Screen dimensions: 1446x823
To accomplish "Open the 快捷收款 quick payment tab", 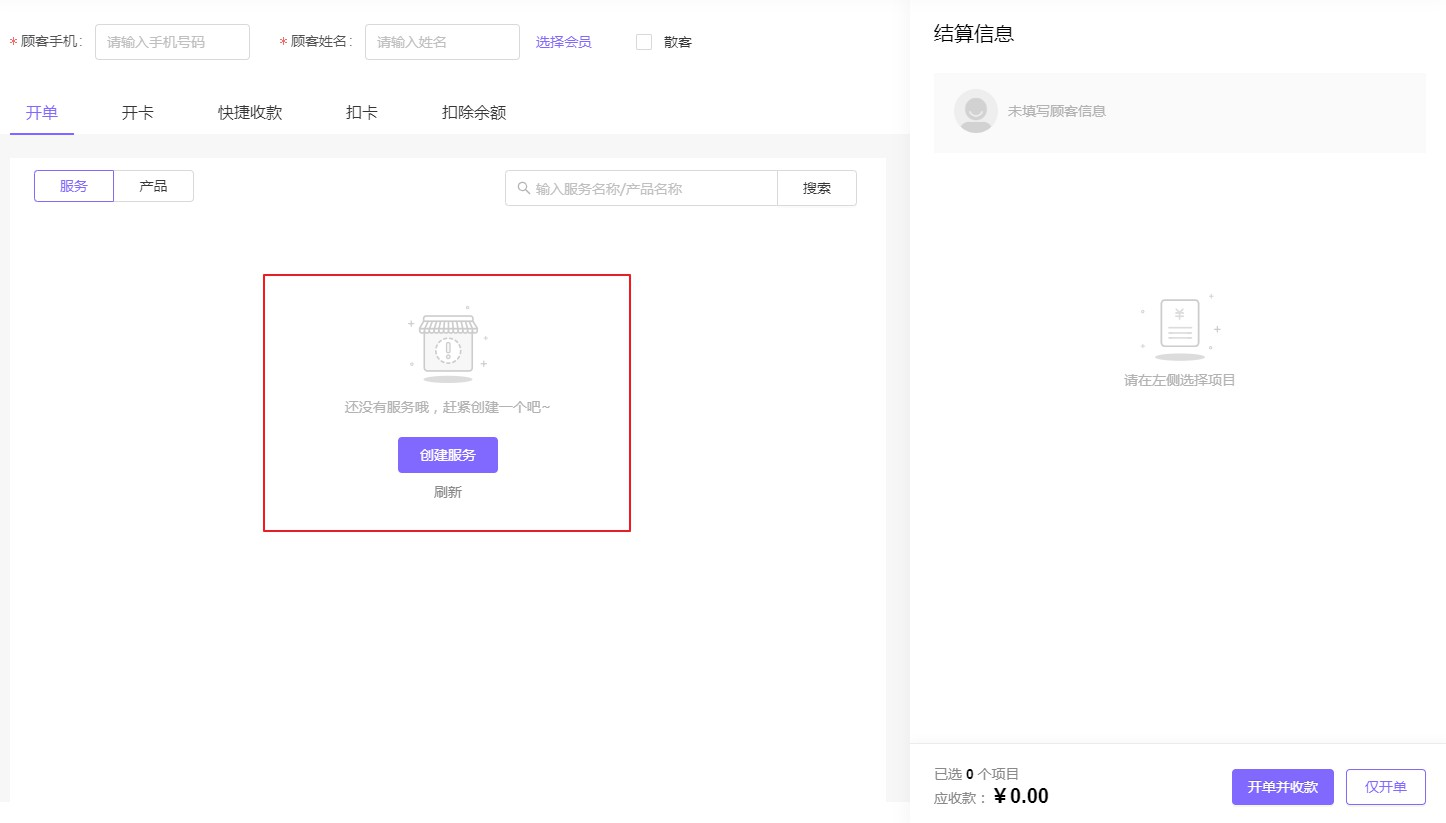I will [250, 112].
